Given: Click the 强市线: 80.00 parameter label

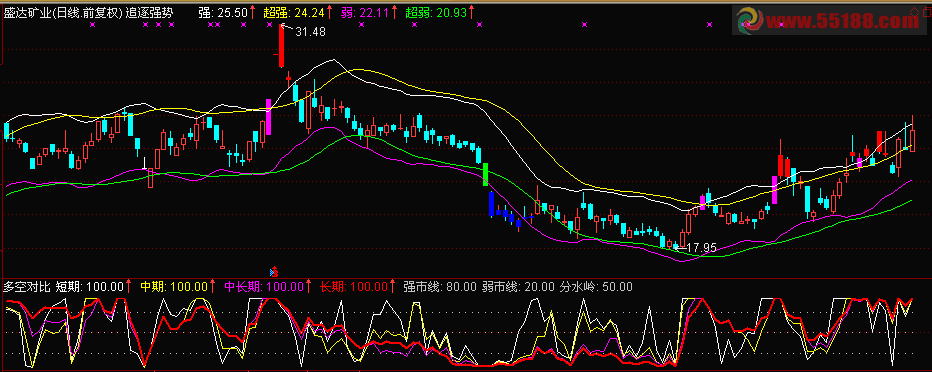Looking at the screenshot, I should [440, 287].
